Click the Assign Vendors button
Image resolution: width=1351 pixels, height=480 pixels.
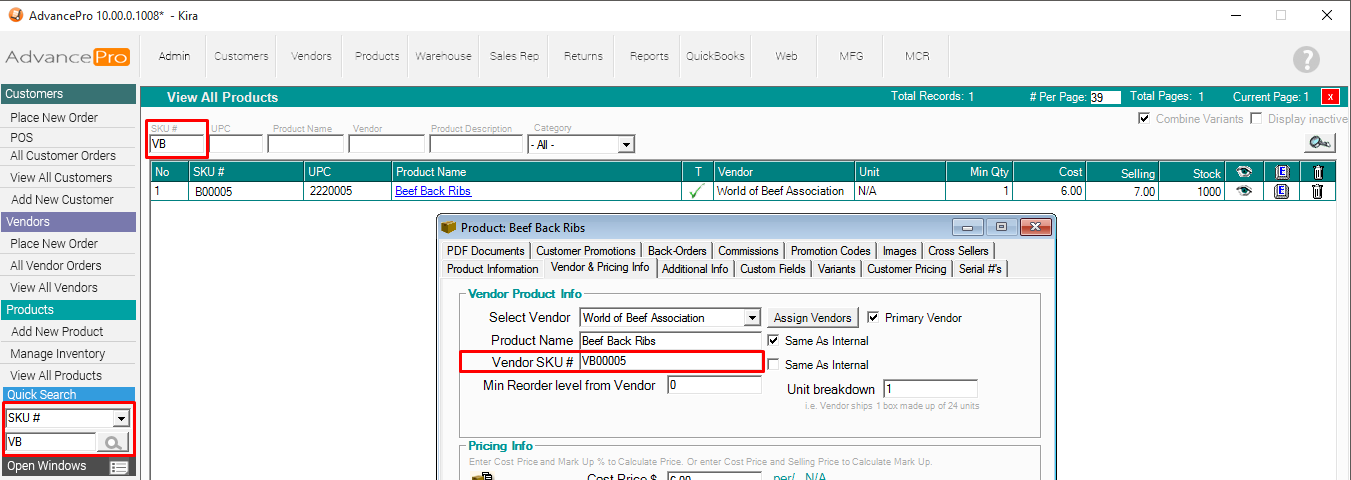(x=813, y=318)
